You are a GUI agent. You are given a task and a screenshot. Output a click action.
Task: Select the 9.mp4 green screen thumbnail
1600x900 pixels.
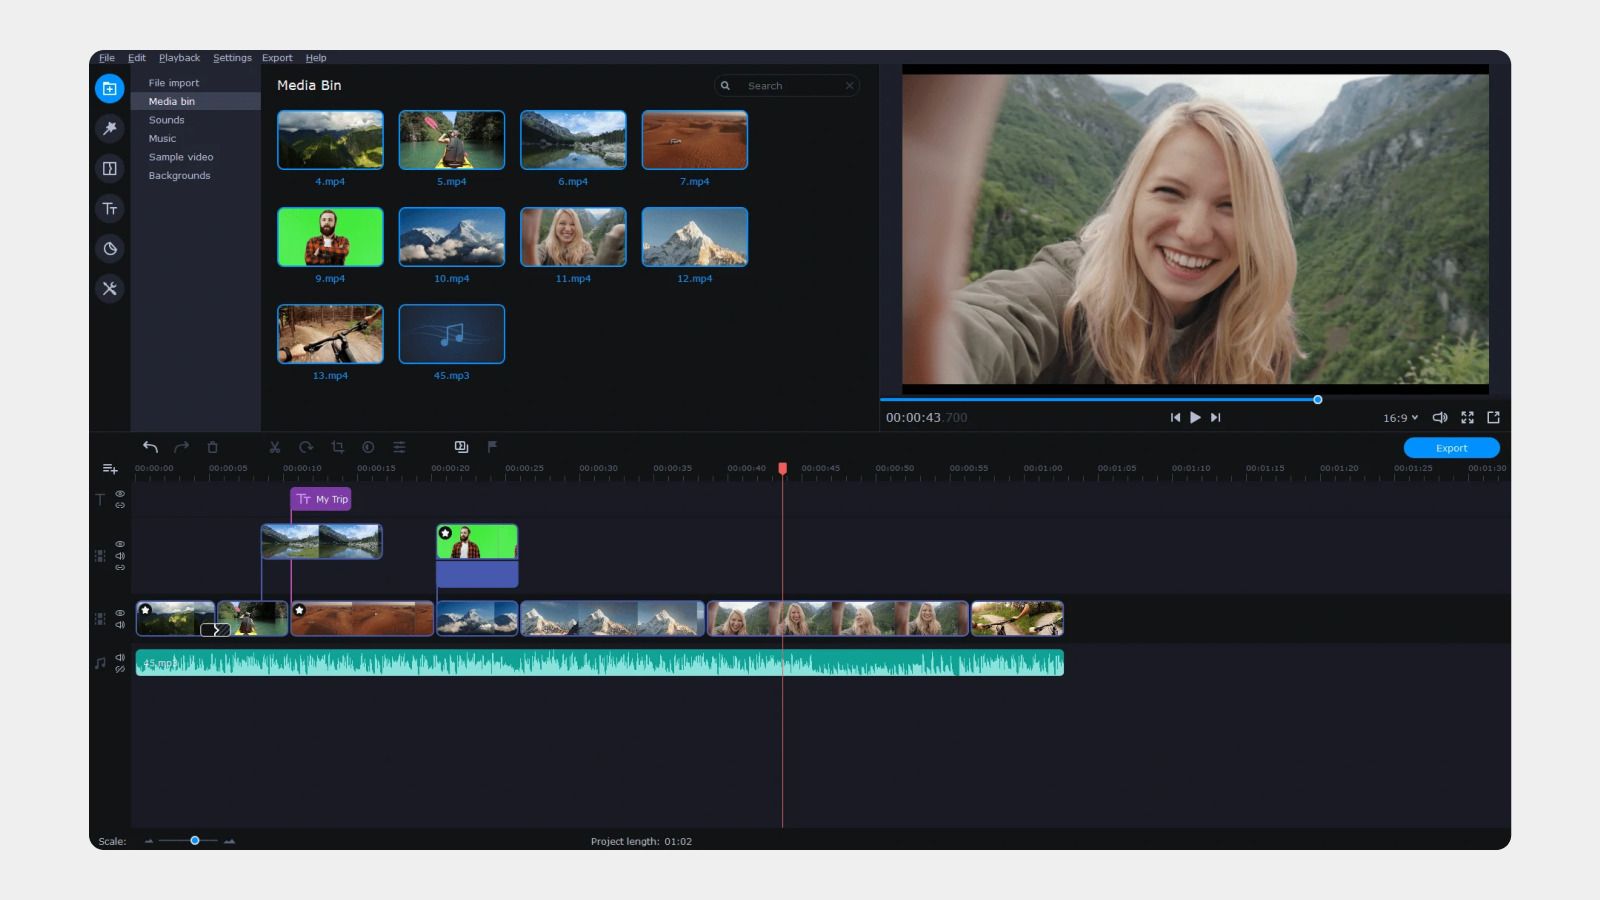point(330,236)
